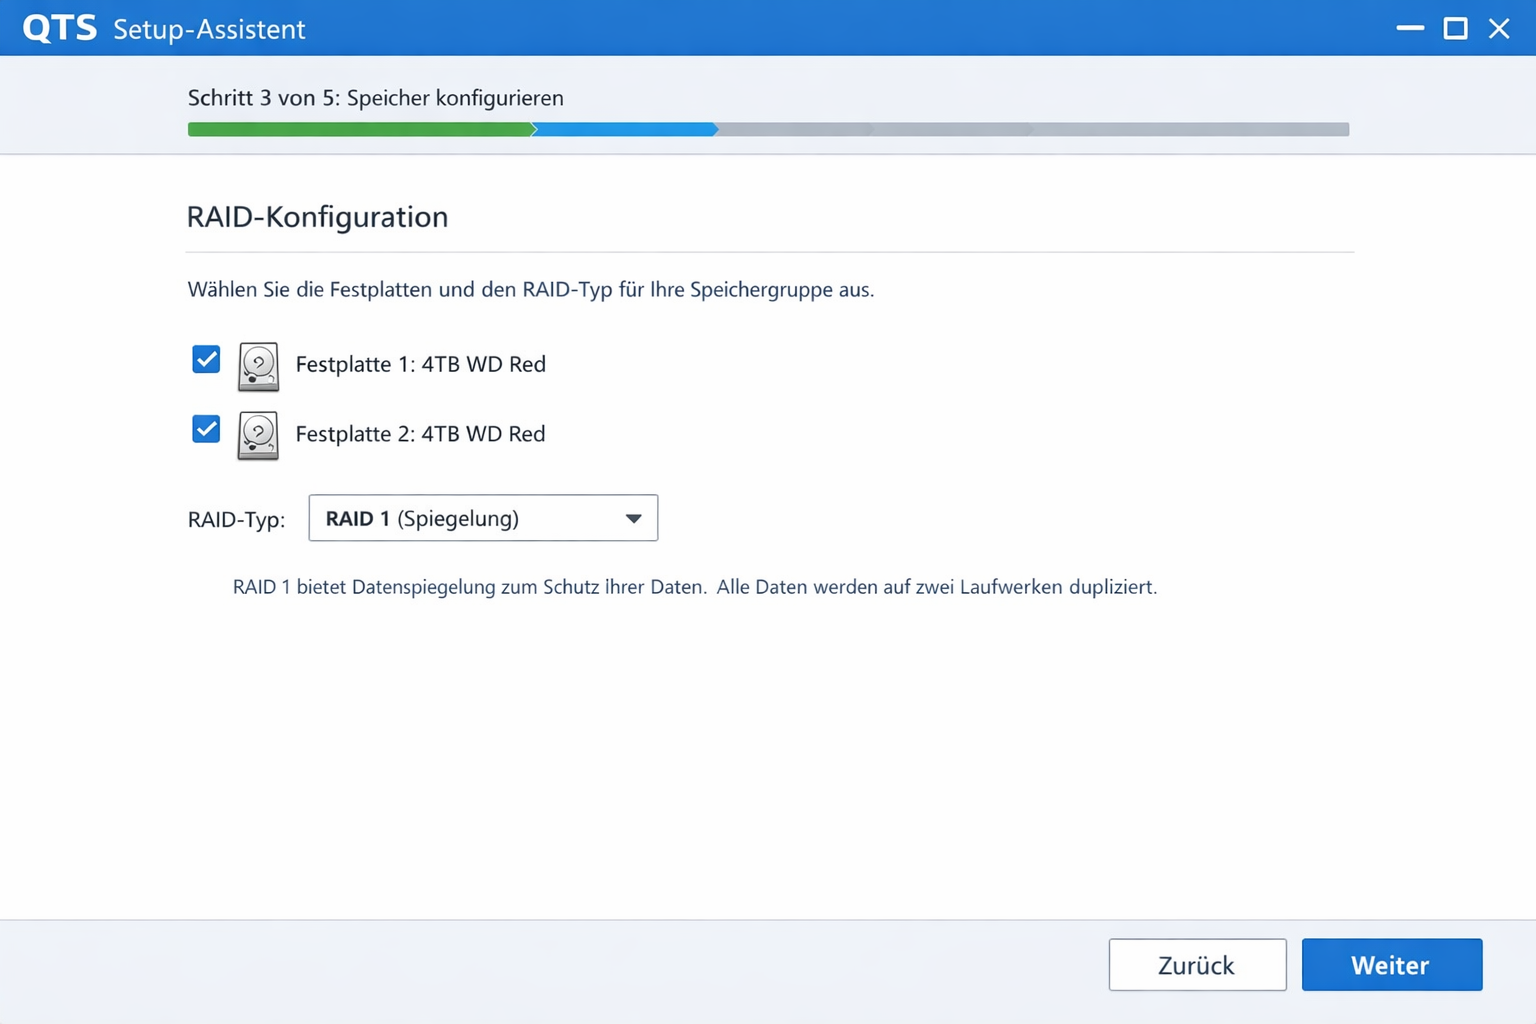Uncheck the Festplatte 1 checkbox
The height and width of the screenshot is (1024, 1536).
206,360
